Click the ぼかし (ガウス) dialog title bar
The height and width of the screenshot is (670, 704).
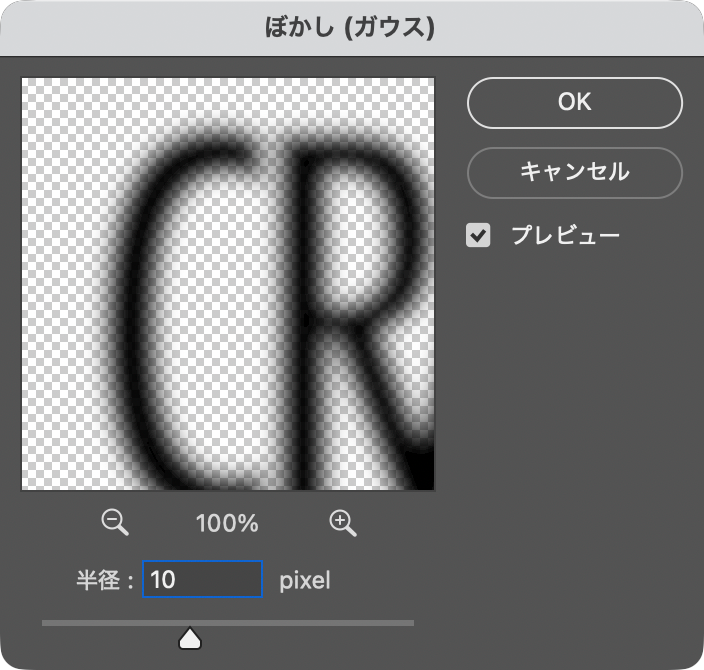351,28
